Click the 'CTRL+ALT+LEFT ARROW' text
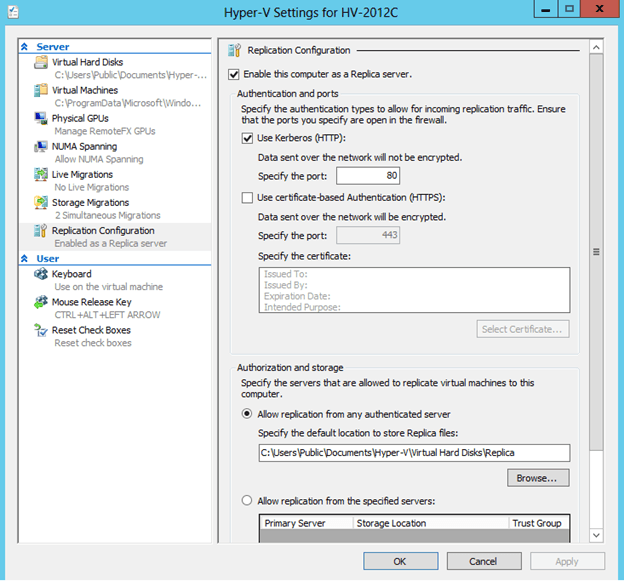Viewport: 625px width, 581px height. 108,315
